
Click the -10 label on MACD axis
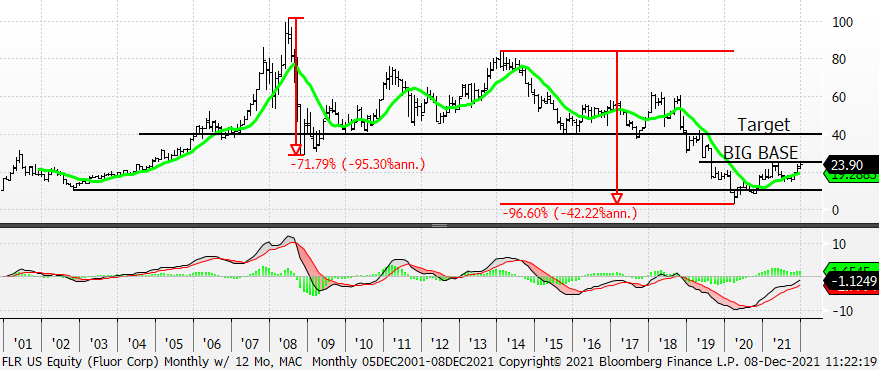tap(843, 311)
